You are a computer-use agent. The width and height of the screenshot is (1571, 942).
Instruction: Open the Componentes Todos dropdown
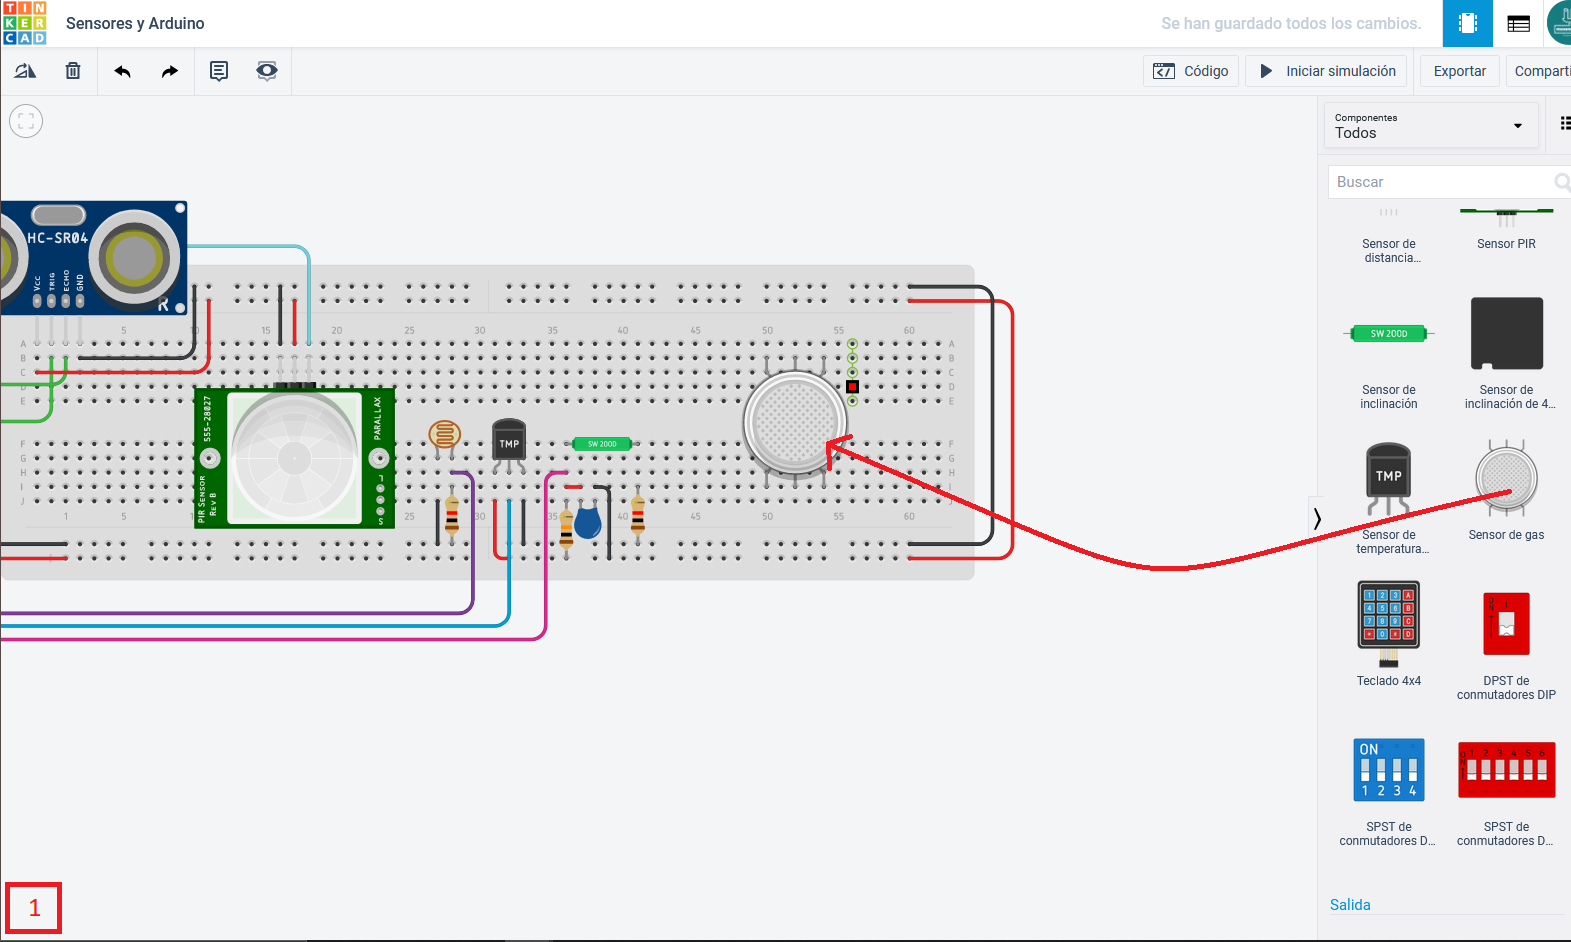point(1430,126)
